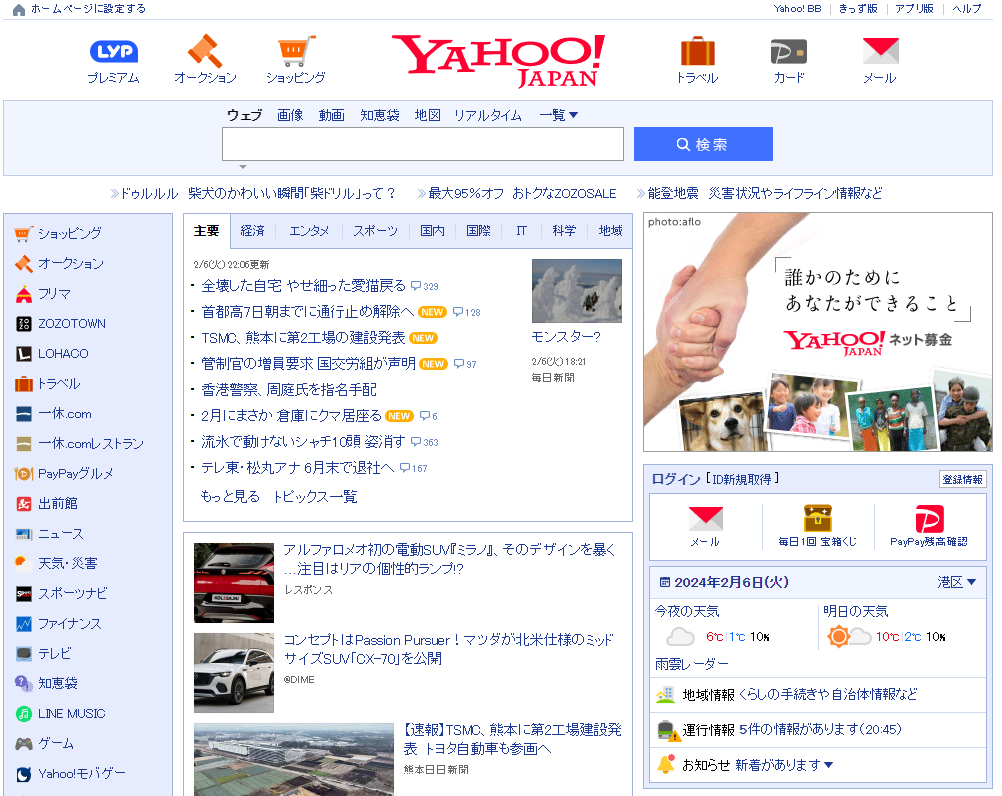The height and width of the screenshot is (796, 1002).
Task: Open 知恵袋 in the left sidebar
Action: click(58, 684)
